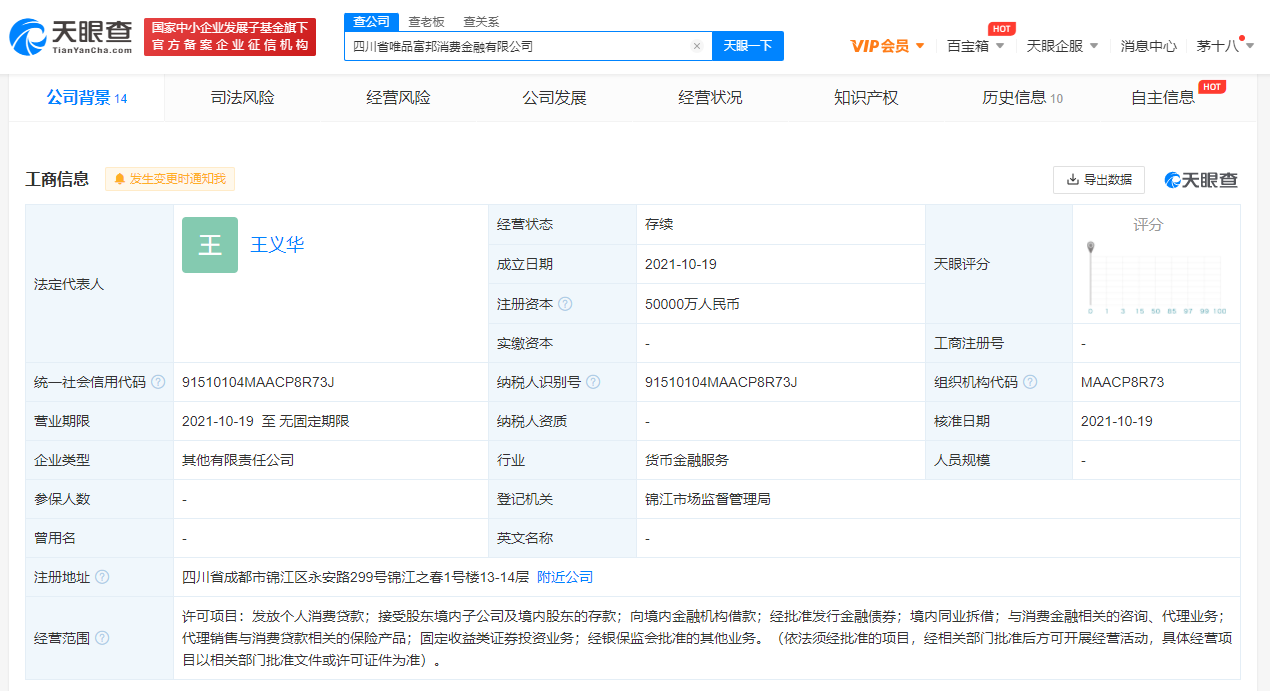Click help icon beside 纳税人识别号
The height and width of the screenshot is (691, 1270).
coord(593,382)
